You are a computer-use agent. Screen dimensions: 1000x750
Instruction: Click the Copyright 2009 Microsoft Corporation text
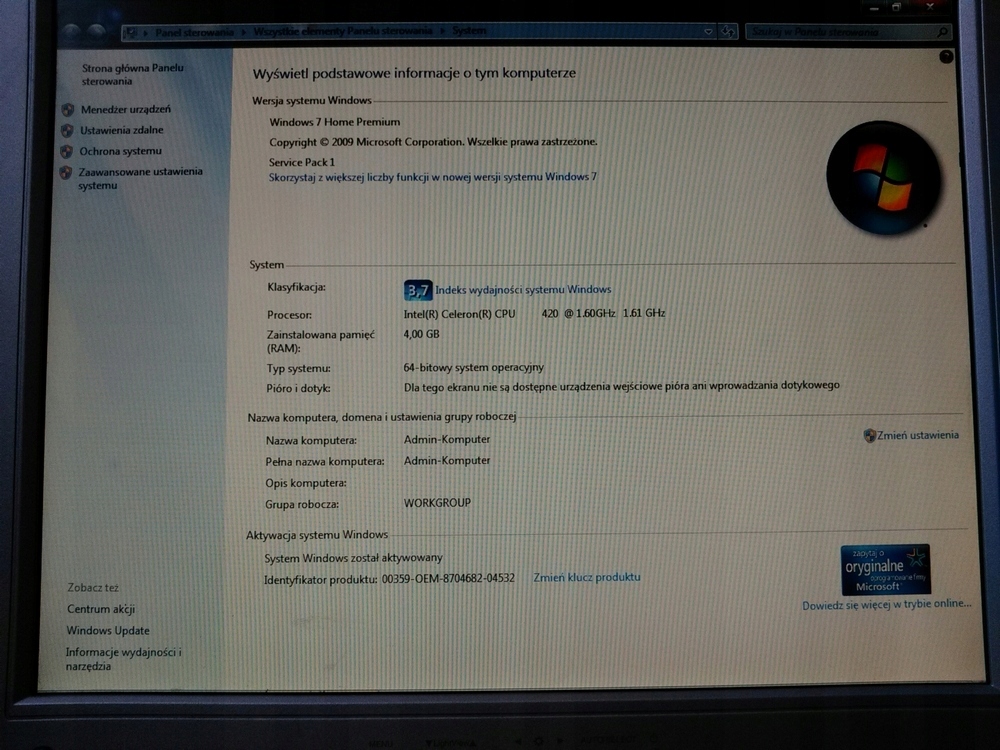433,142
